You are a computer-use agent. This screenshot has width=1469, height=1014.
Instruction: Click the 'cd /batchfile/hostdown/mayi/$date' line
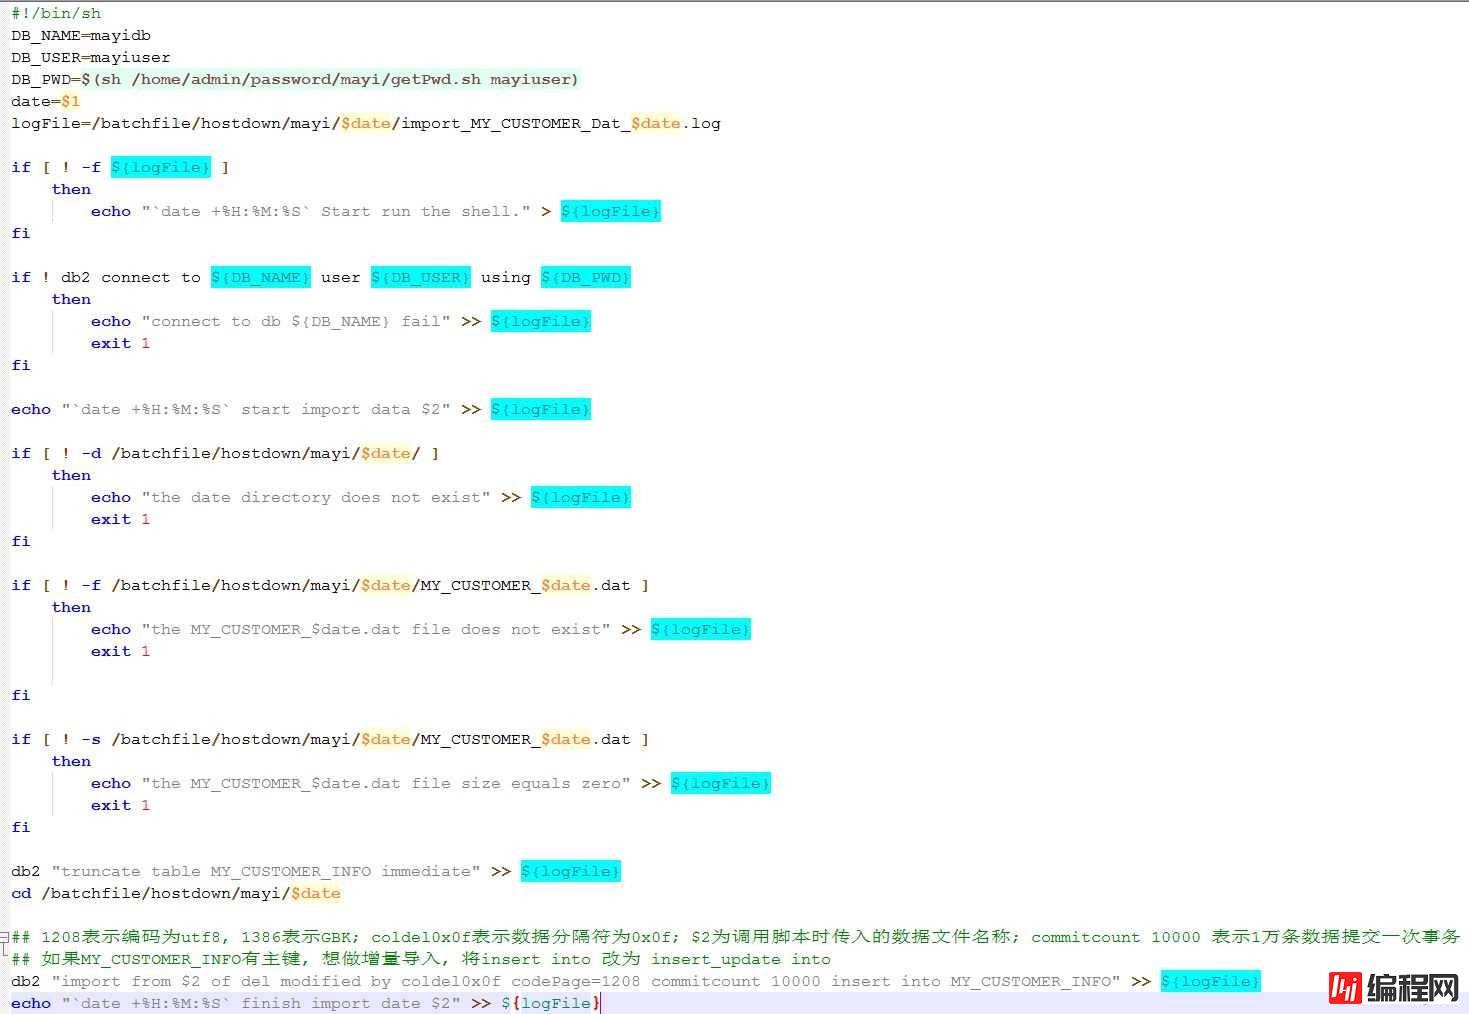point(176,893)
